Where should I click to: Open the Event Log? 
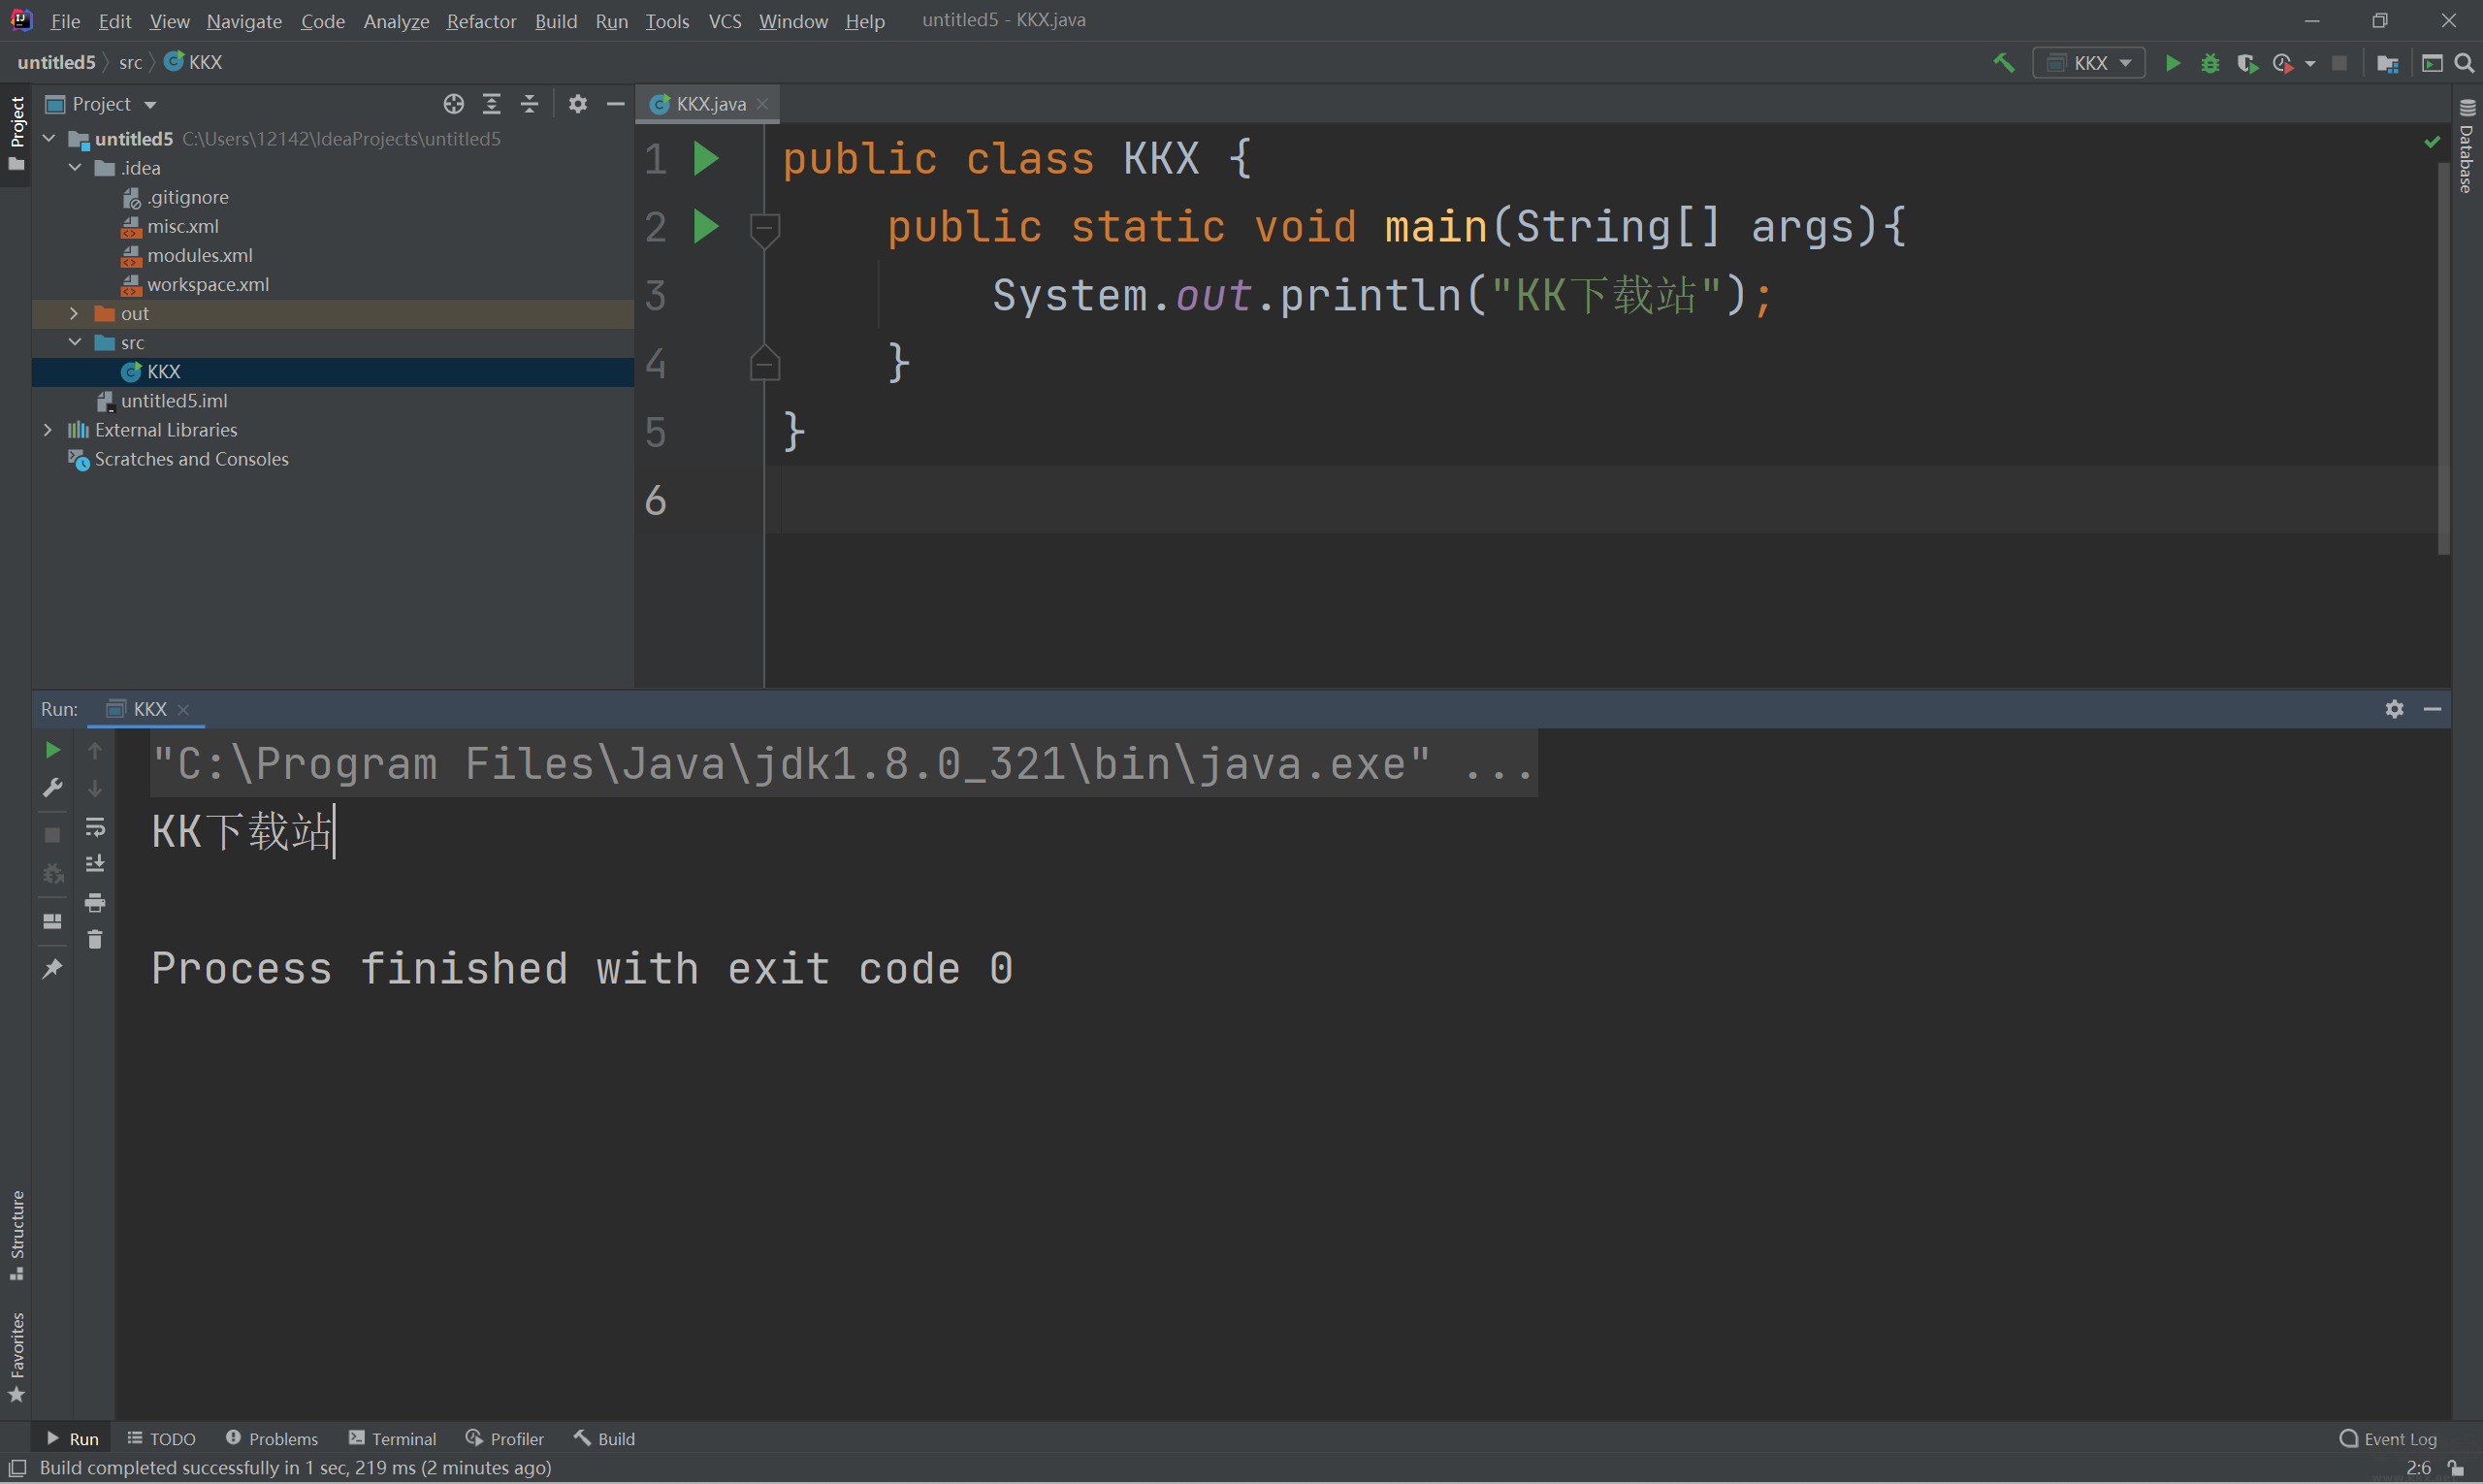(x=2399, y=1438)
